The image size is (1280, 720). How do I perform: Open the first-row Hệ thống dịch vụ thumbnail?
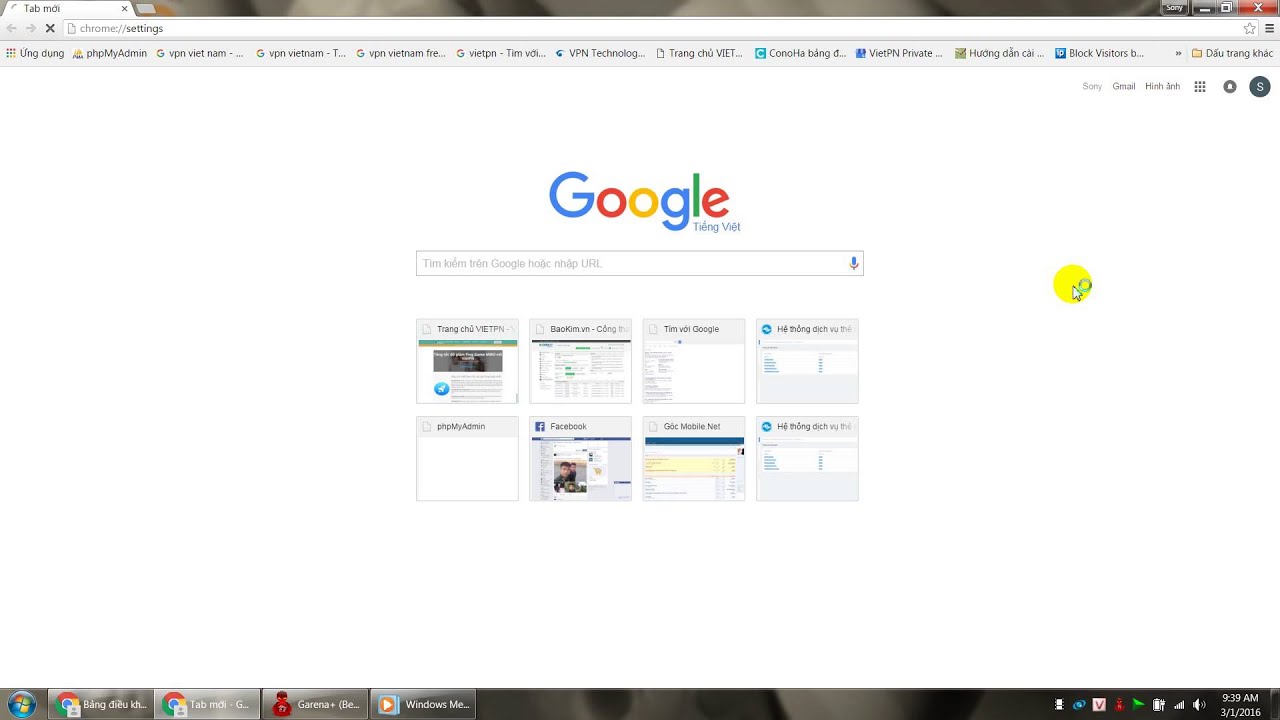(807, 361)
